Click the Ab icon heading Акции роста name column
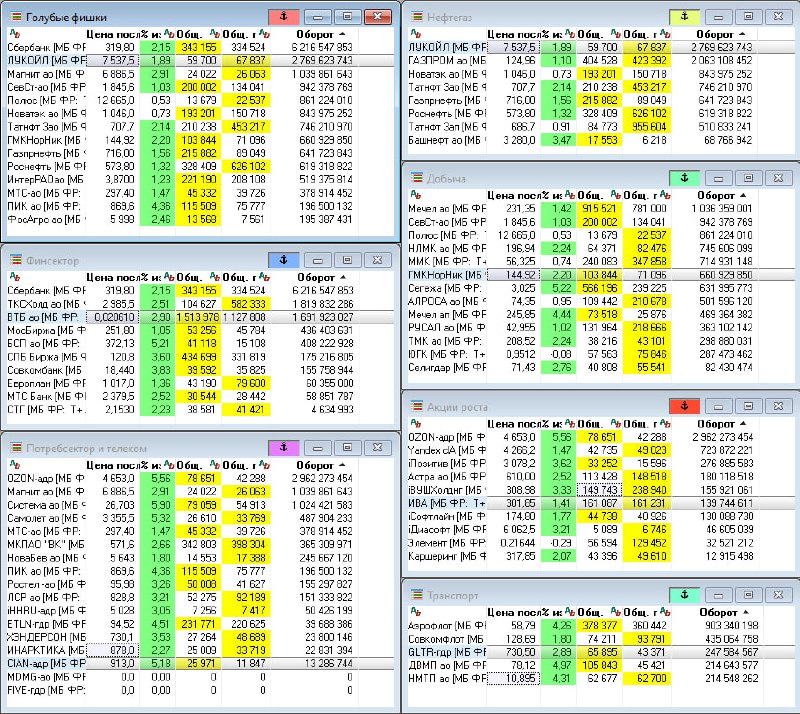800x714 pixels. pos(416,424)
